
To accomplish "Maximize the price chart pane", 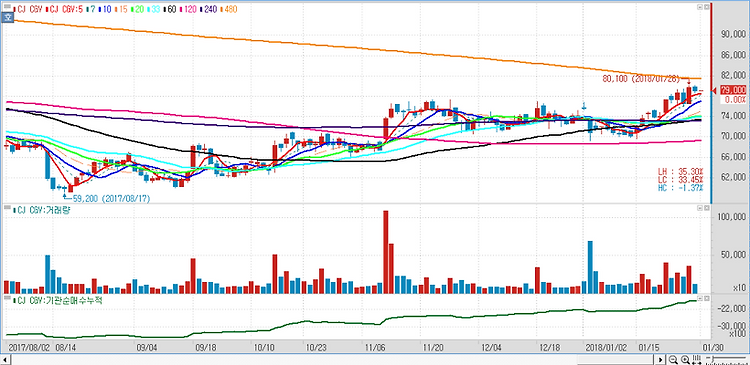I will tap(706, 7).
